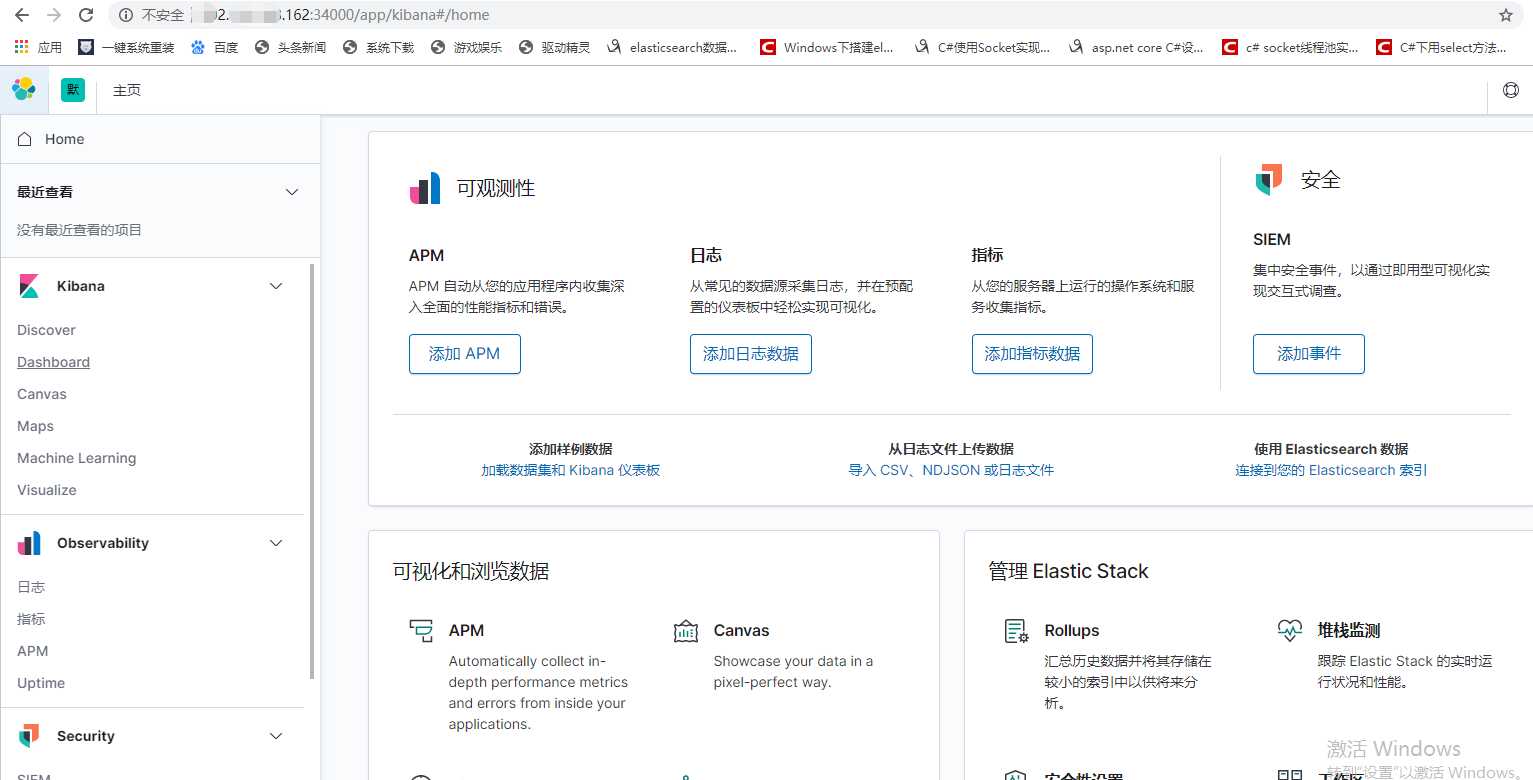Open the Canvas link under 可视化和浏览数据

point(741,631)
